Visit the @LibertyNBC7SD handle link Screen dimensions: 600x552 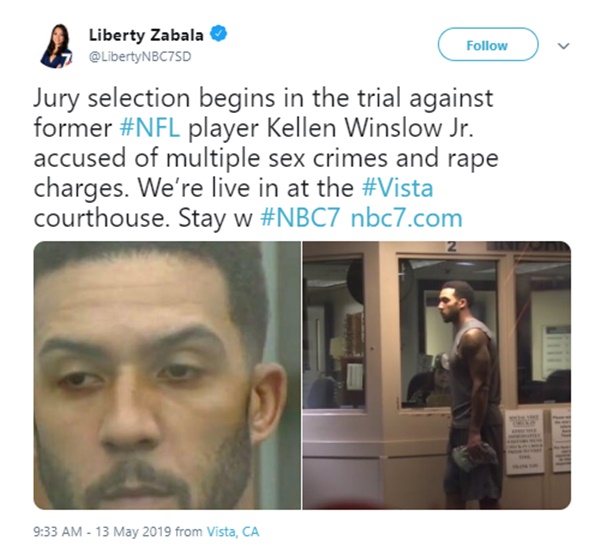coord(140,57)
